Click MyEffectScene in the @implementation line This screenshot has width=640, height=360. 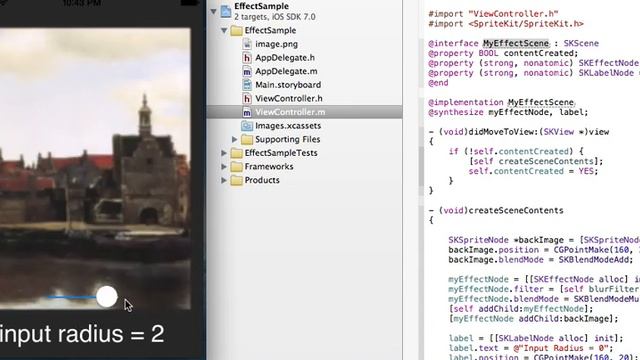point(541,102)
